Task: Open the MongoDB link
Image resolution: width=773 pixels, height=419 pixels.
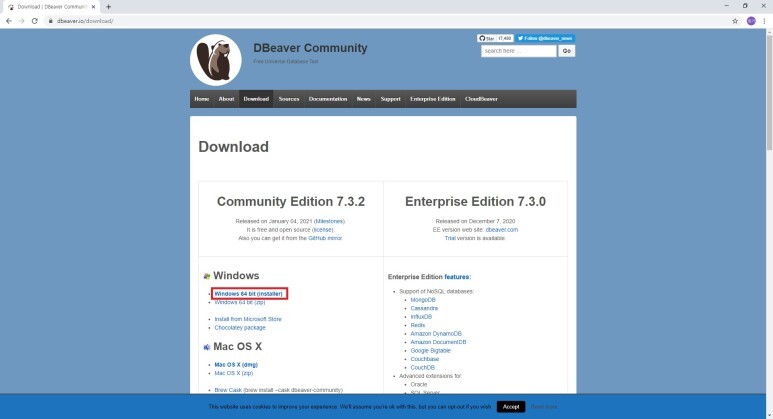Action: [x=423, y=300]
